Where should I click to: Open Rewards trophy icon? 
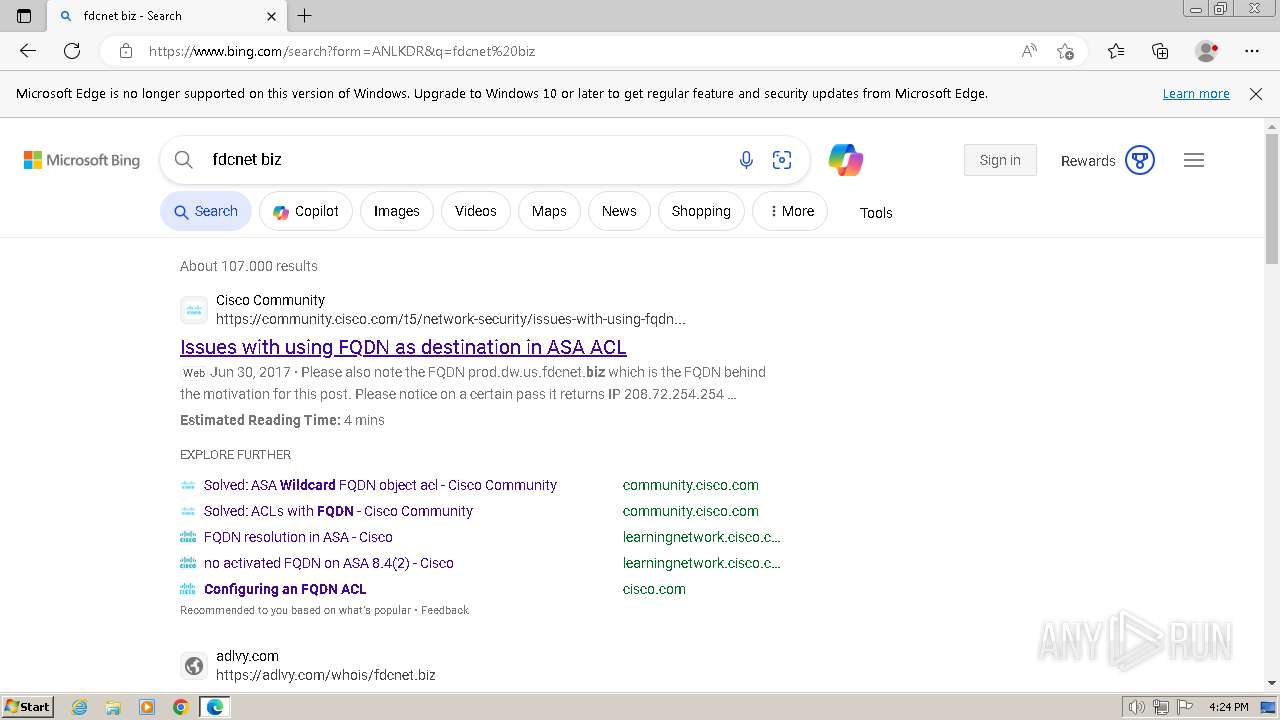pyautogui.click(x=1140, y=160)
